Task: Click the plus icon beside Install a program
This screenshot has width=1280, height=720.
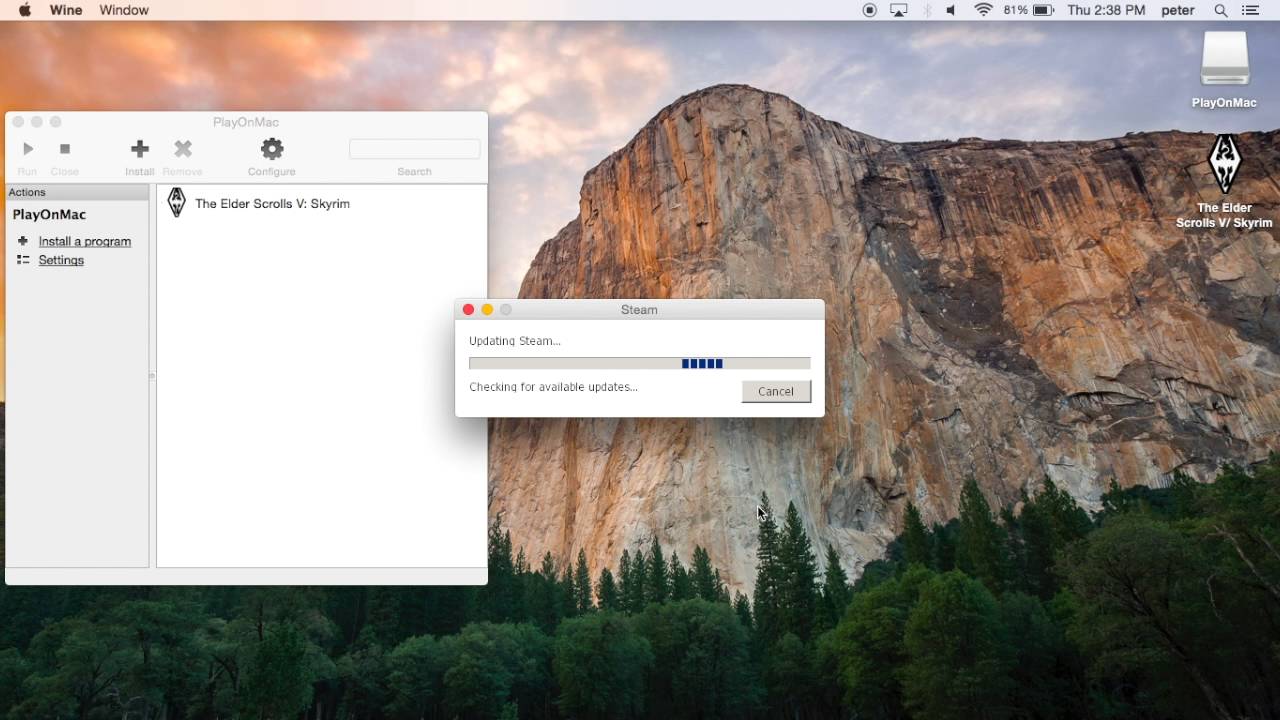Action: (x=23, y=241)
